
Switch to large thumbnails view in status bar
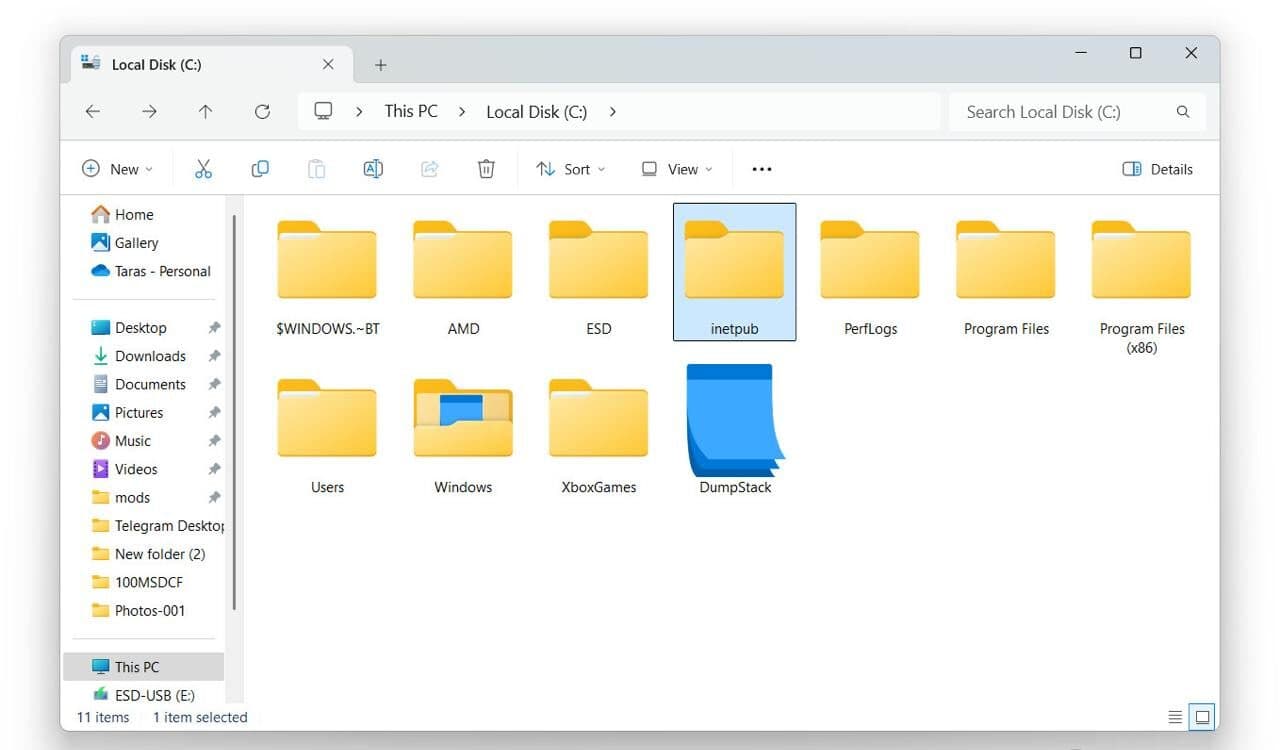coord(1201,716)
